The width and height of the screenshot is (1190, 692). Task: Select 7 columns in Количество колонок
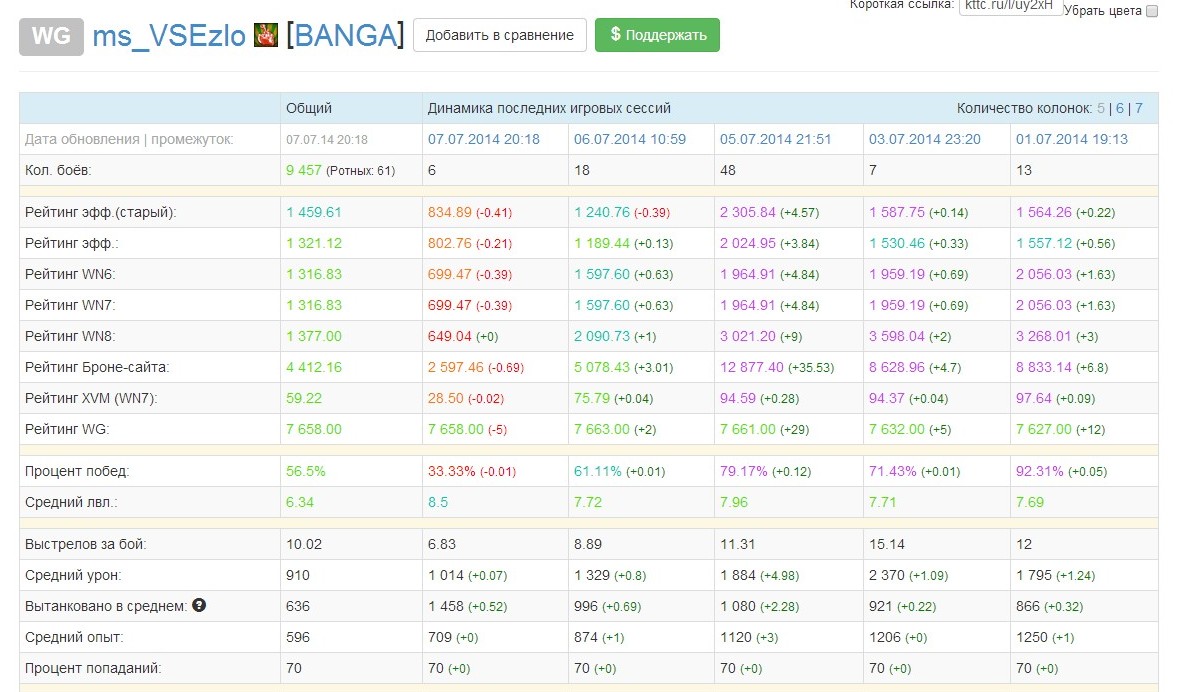(x=1139, y=108)
